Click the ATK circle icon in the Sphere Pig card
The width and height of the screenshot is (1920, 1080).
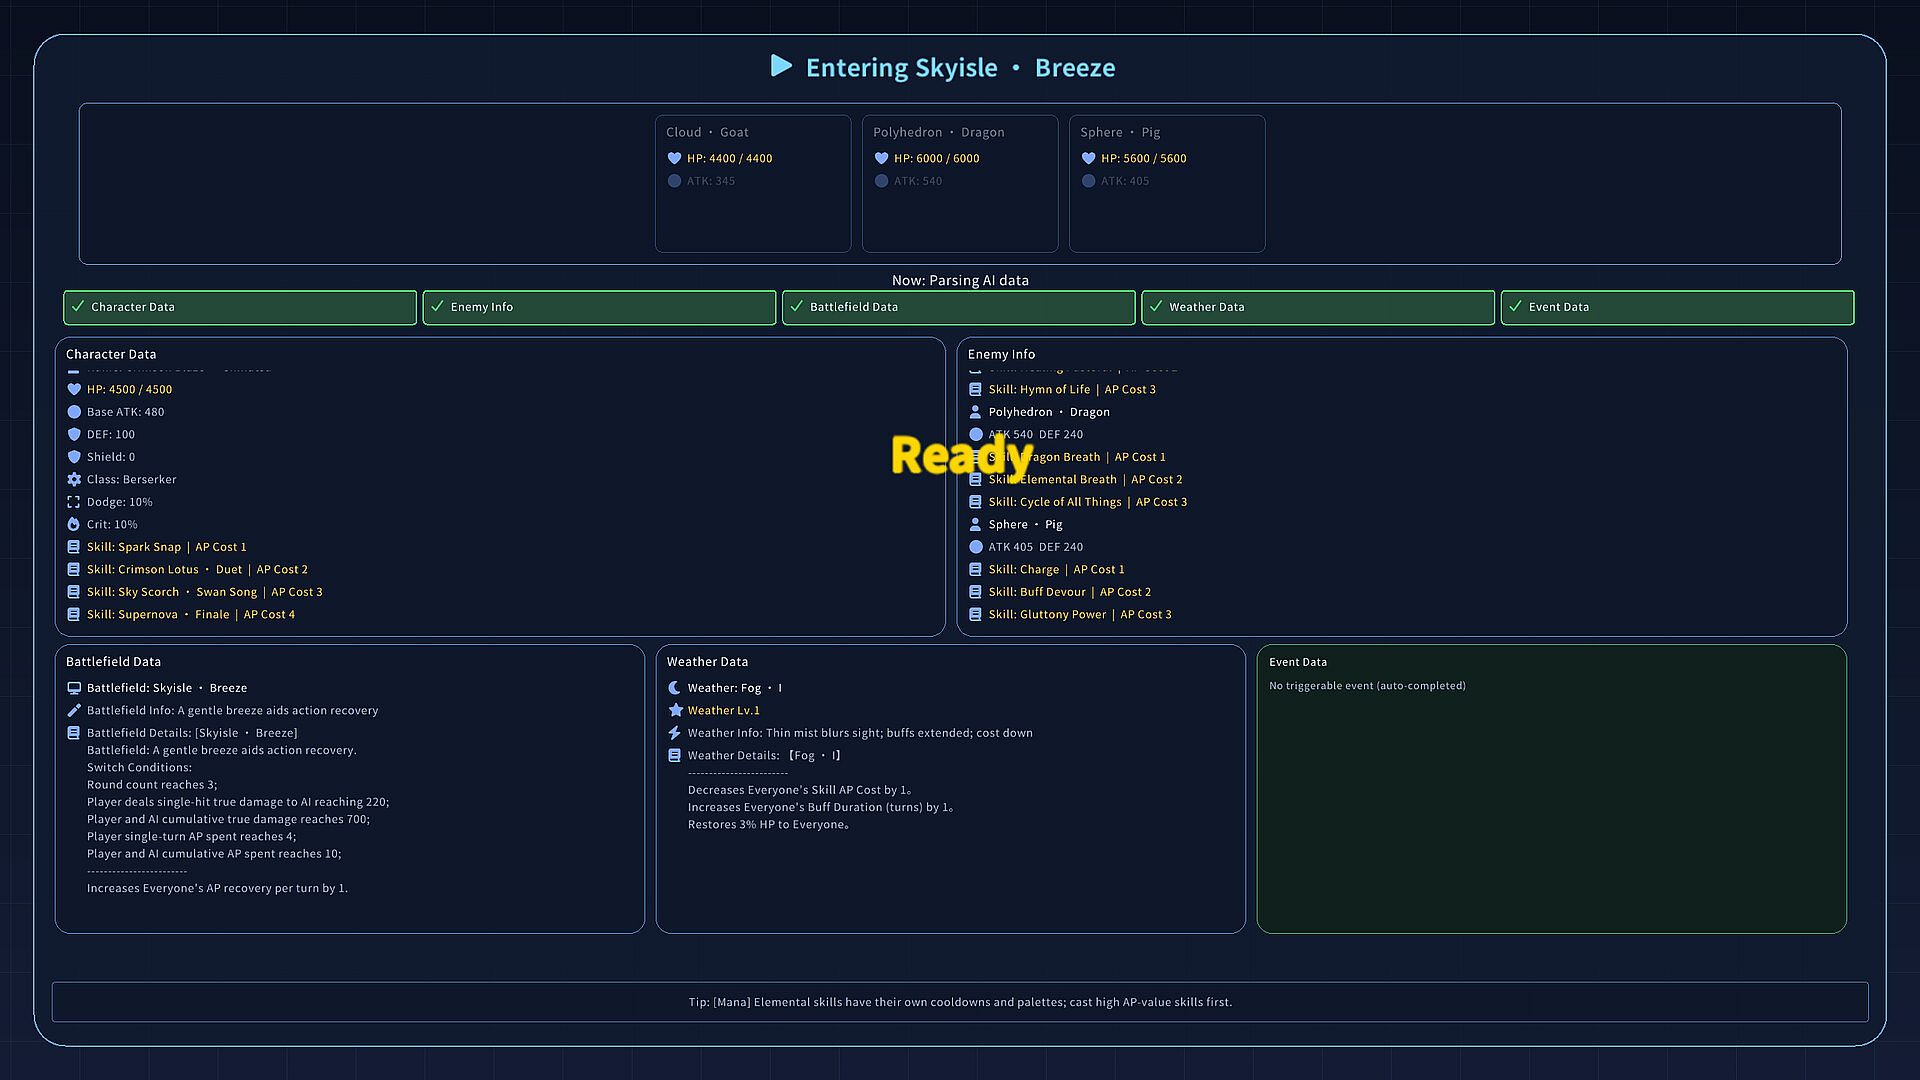[1088, 181]
